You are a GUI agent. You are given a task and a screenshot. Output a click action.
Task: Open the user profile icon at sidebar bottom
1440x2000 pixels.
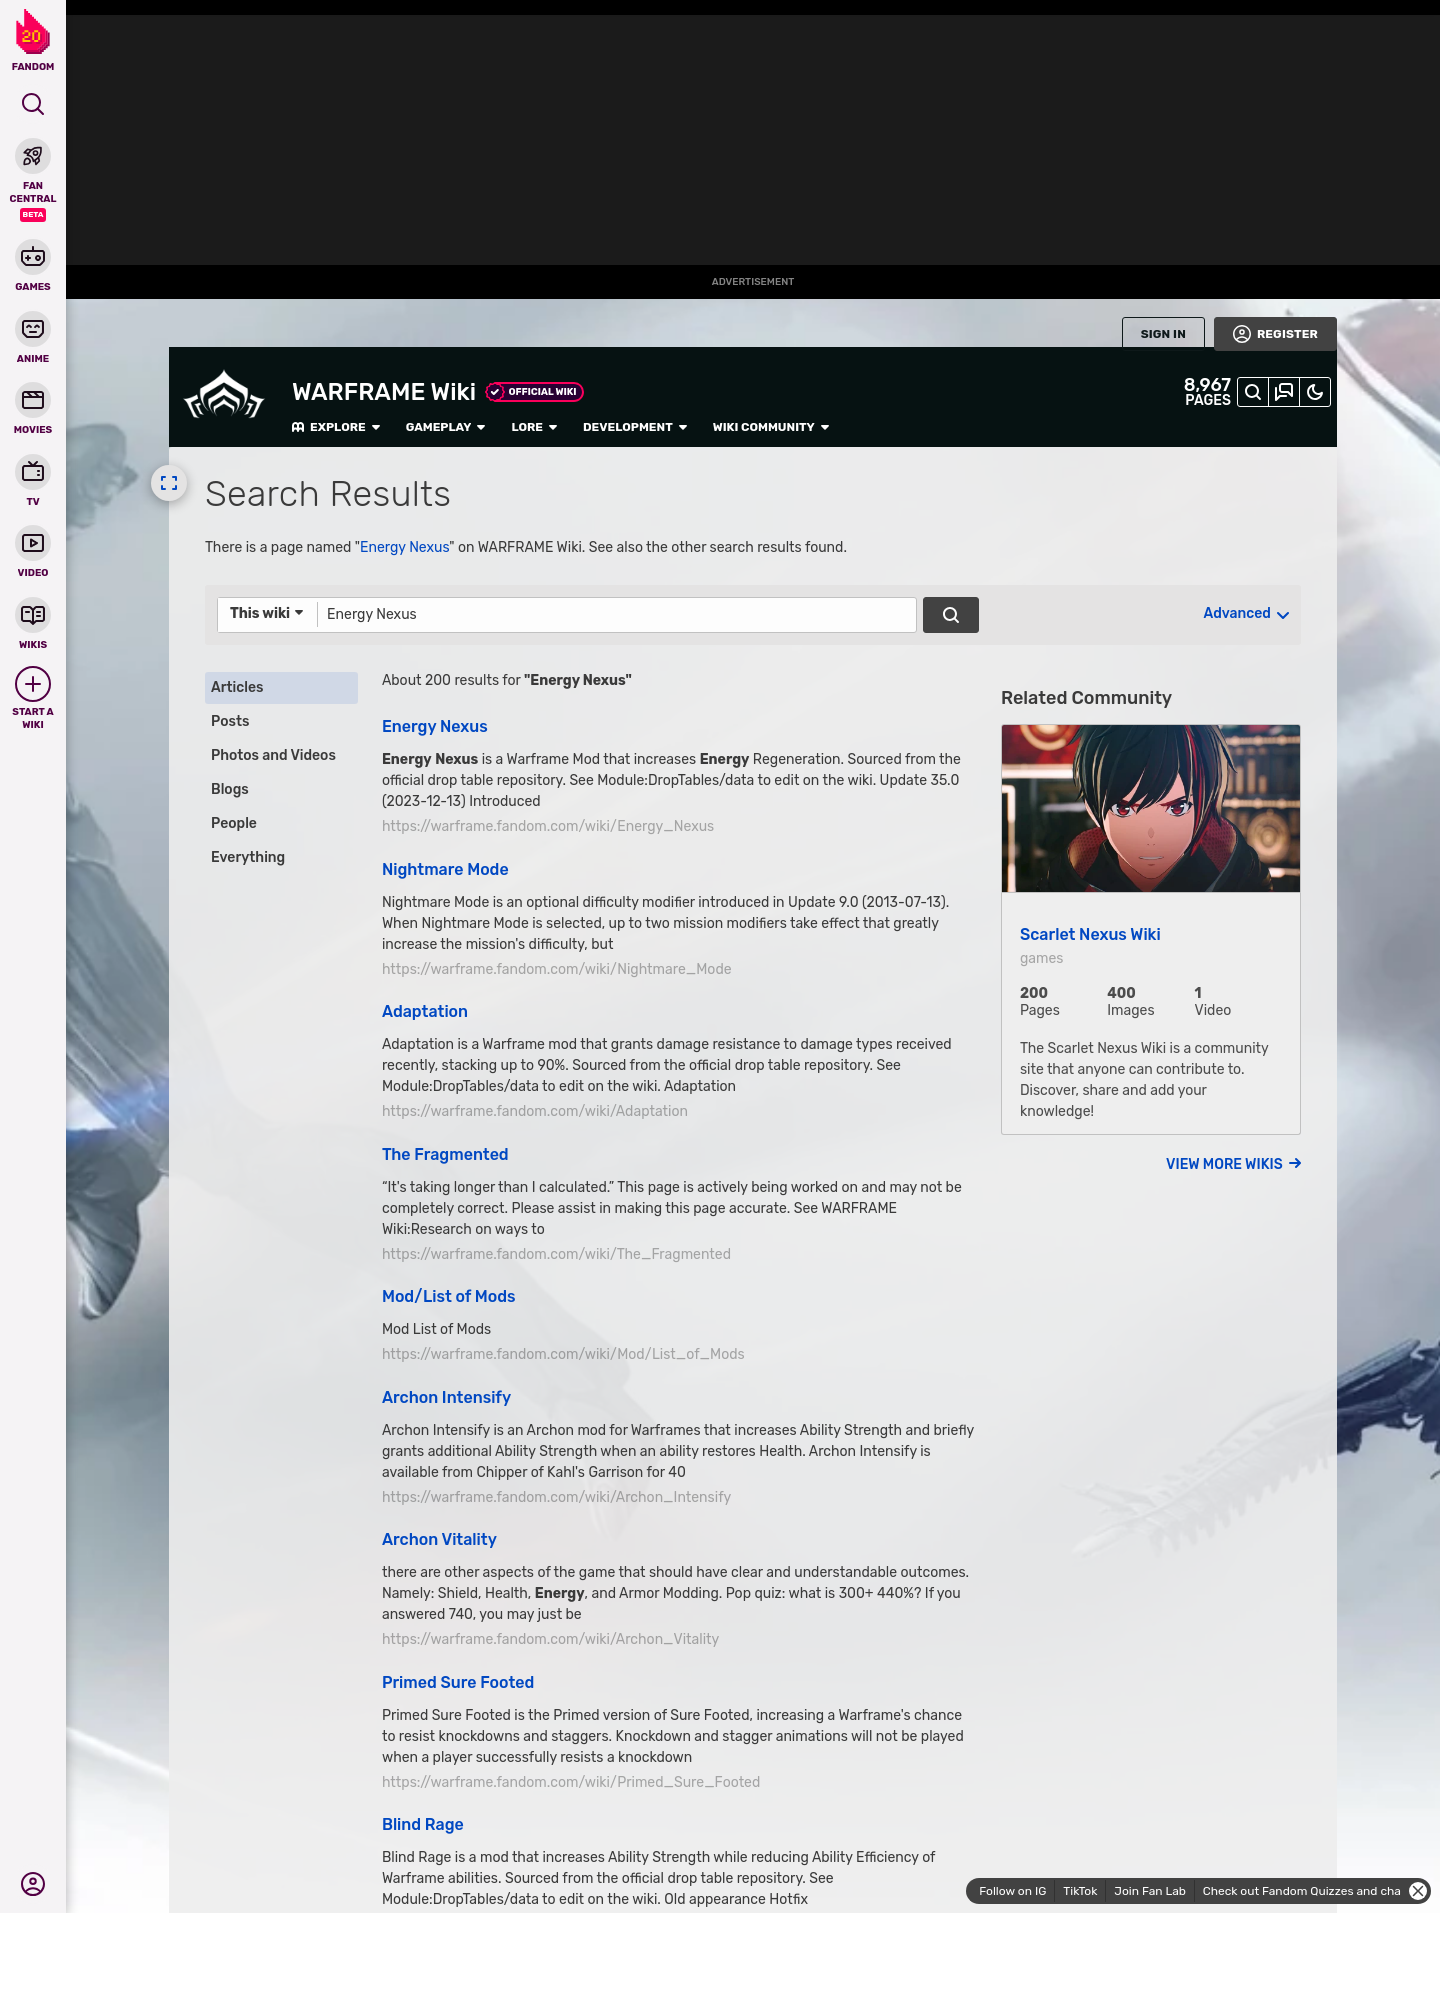[x=33, y=1884]
